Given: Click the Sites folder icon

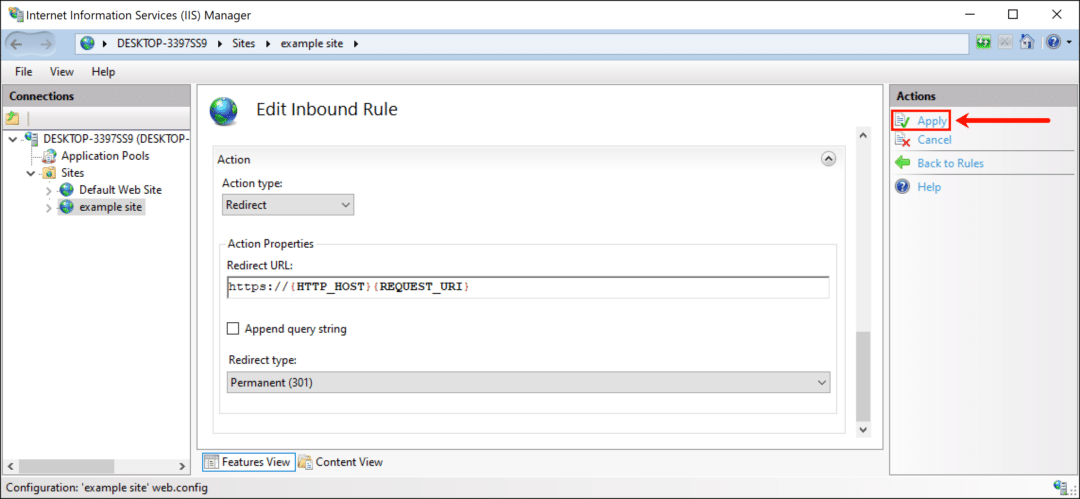Looking at the screenshot, I should (50, 173).
